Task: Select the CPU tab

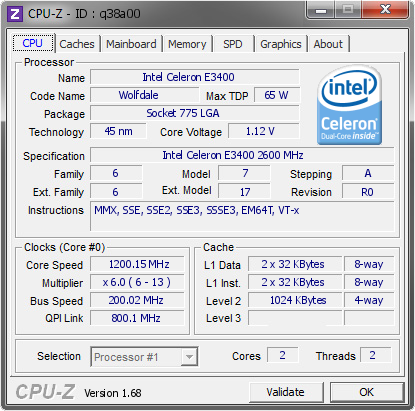Action: pos(33,43)
